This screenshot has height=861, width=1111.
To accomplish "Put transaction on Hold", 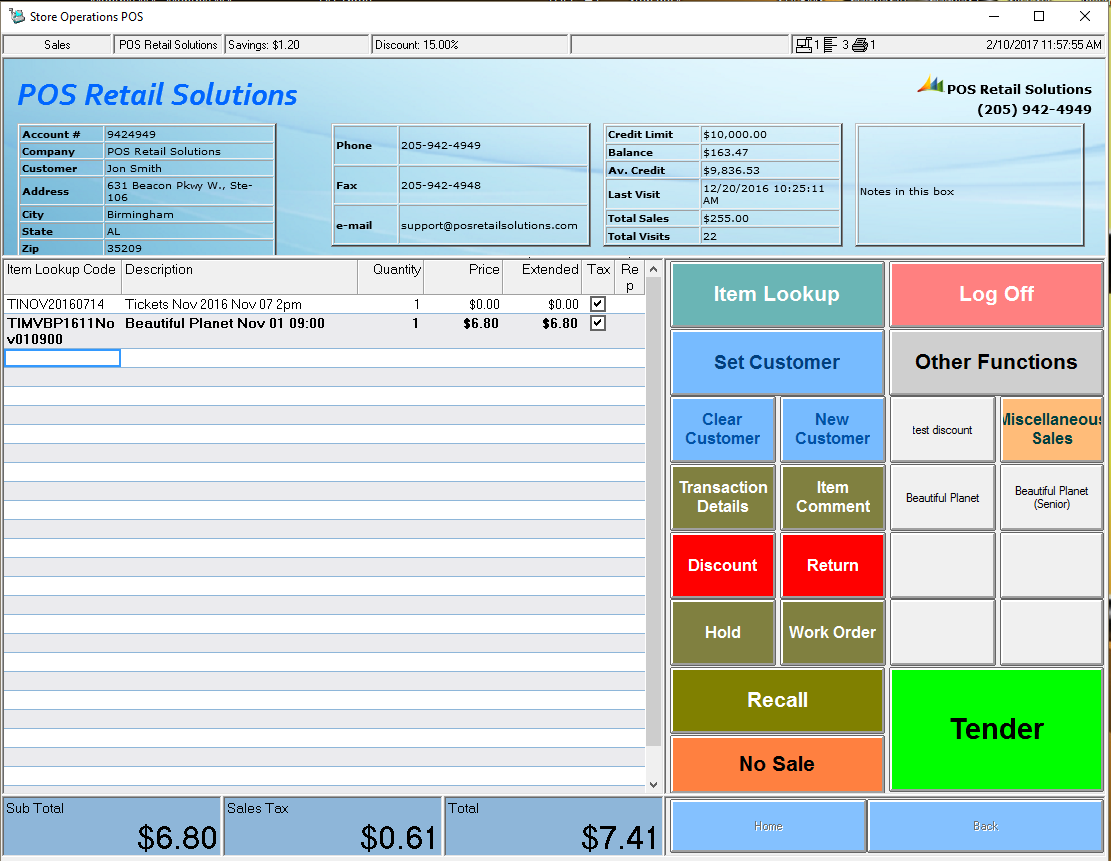I will pyautogui.click(x=723, y=632).
